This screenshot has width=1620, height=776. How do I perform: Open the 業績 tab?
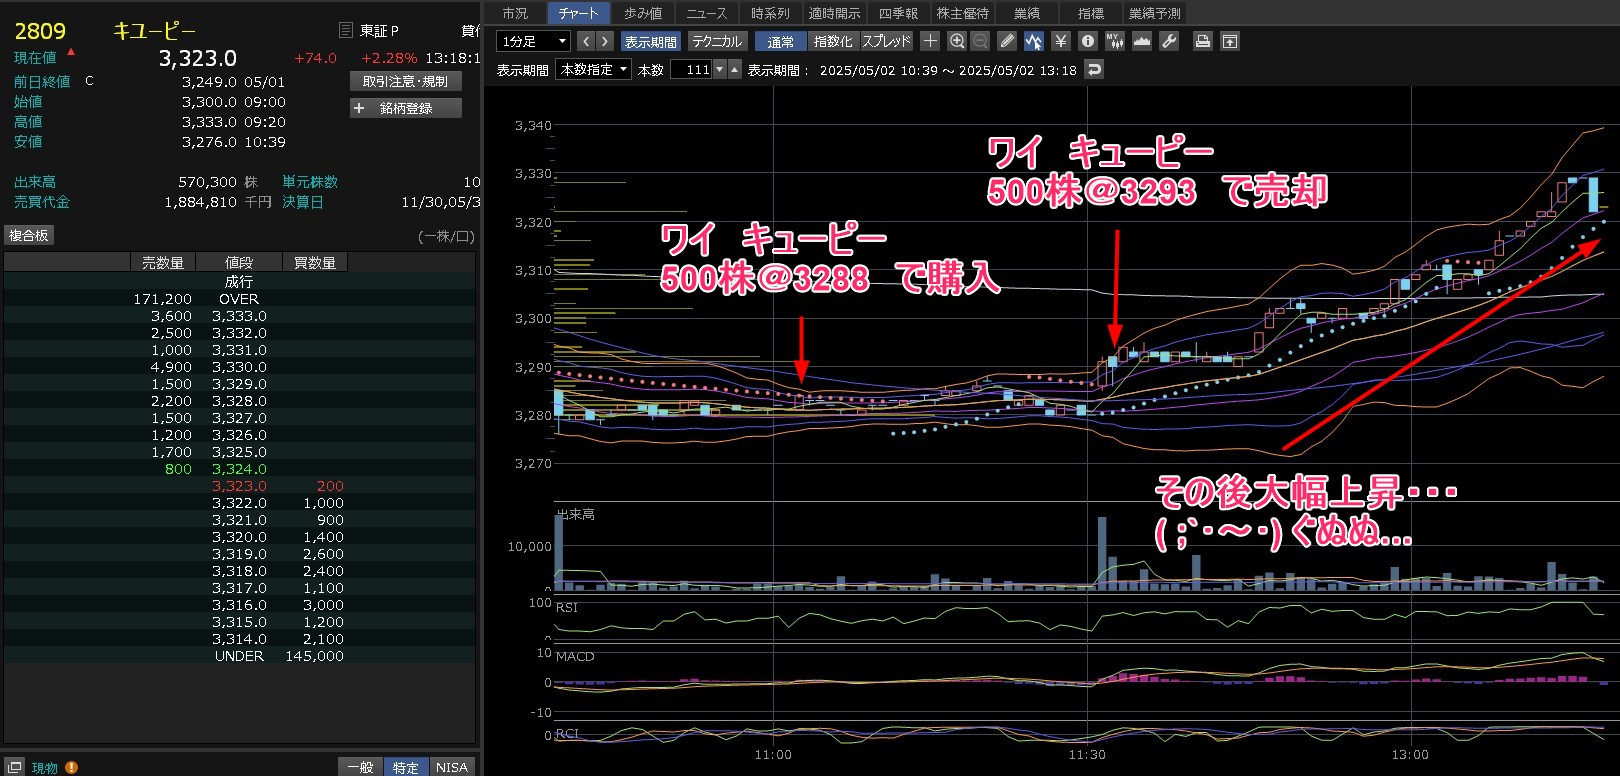point(1027,13)
